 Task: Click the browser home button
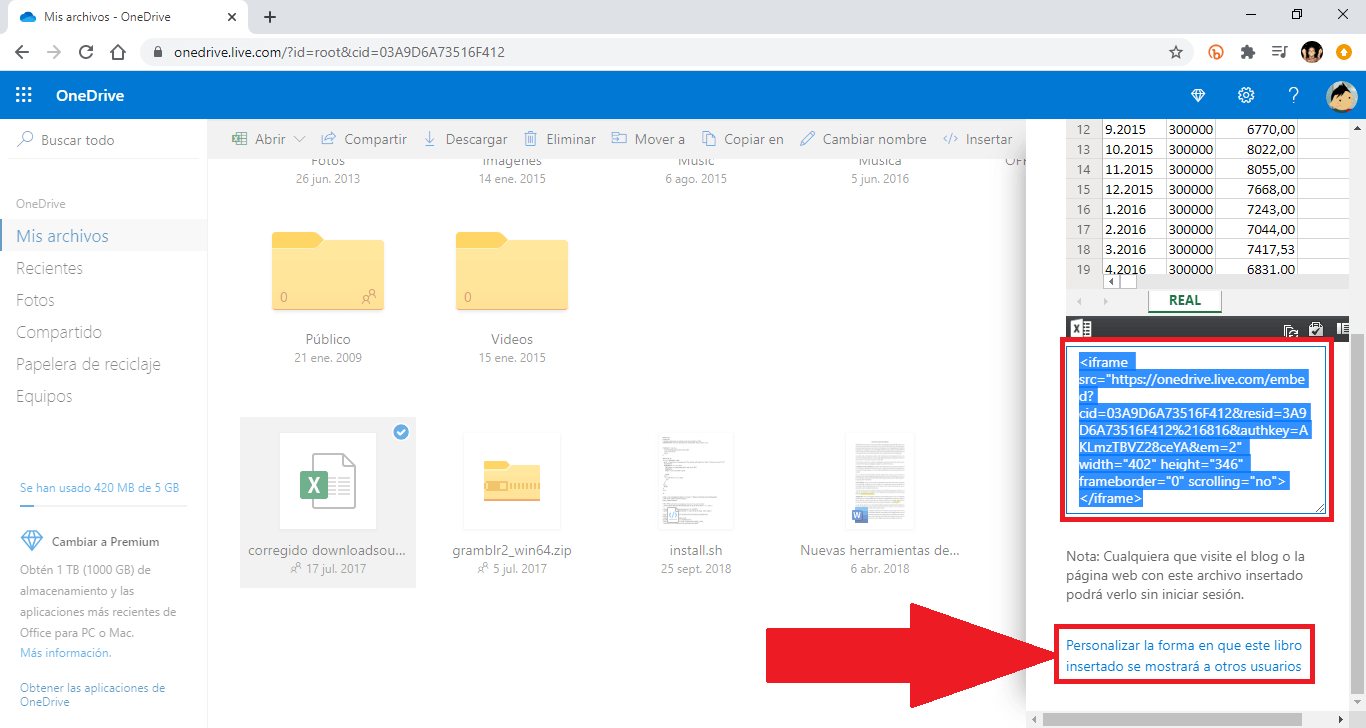point(118,52)
